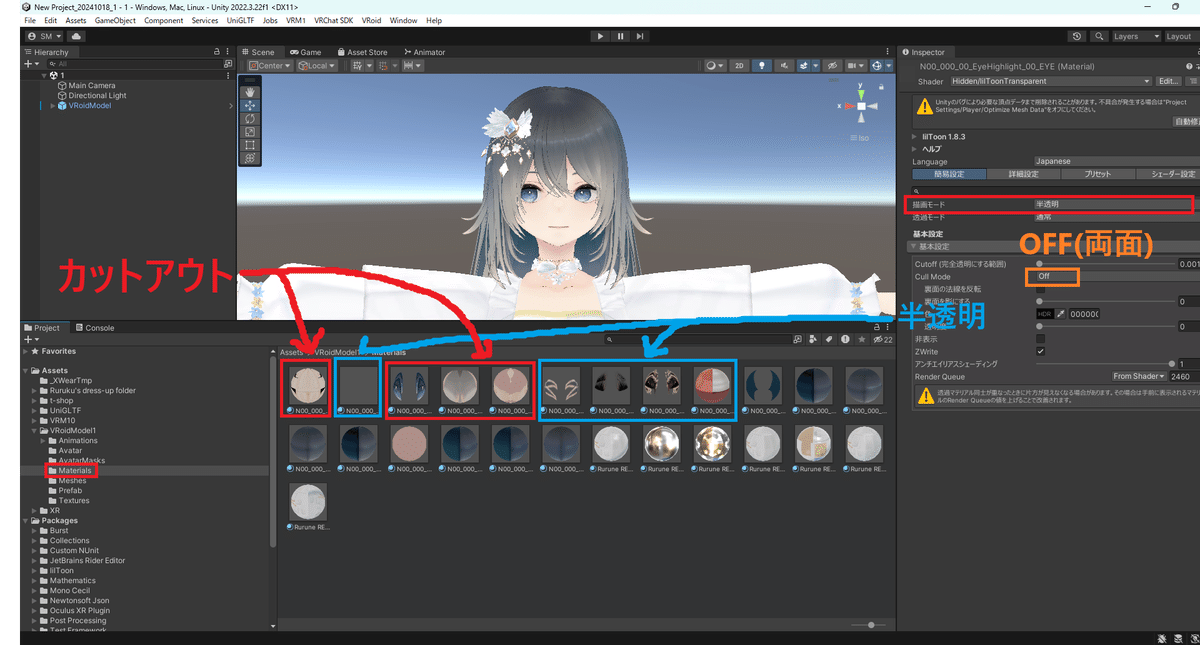
Task: Switch to the Asset Store tab
Action: (x=362, y=52)
